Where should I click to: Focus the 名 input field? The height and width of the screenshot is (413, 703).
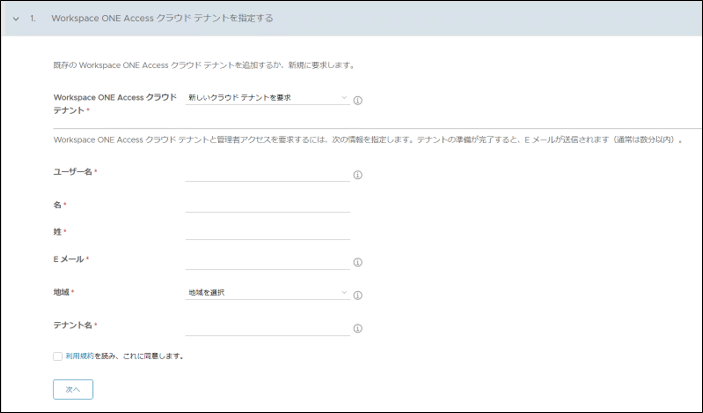pyautogui.click(x=268, y=205)
